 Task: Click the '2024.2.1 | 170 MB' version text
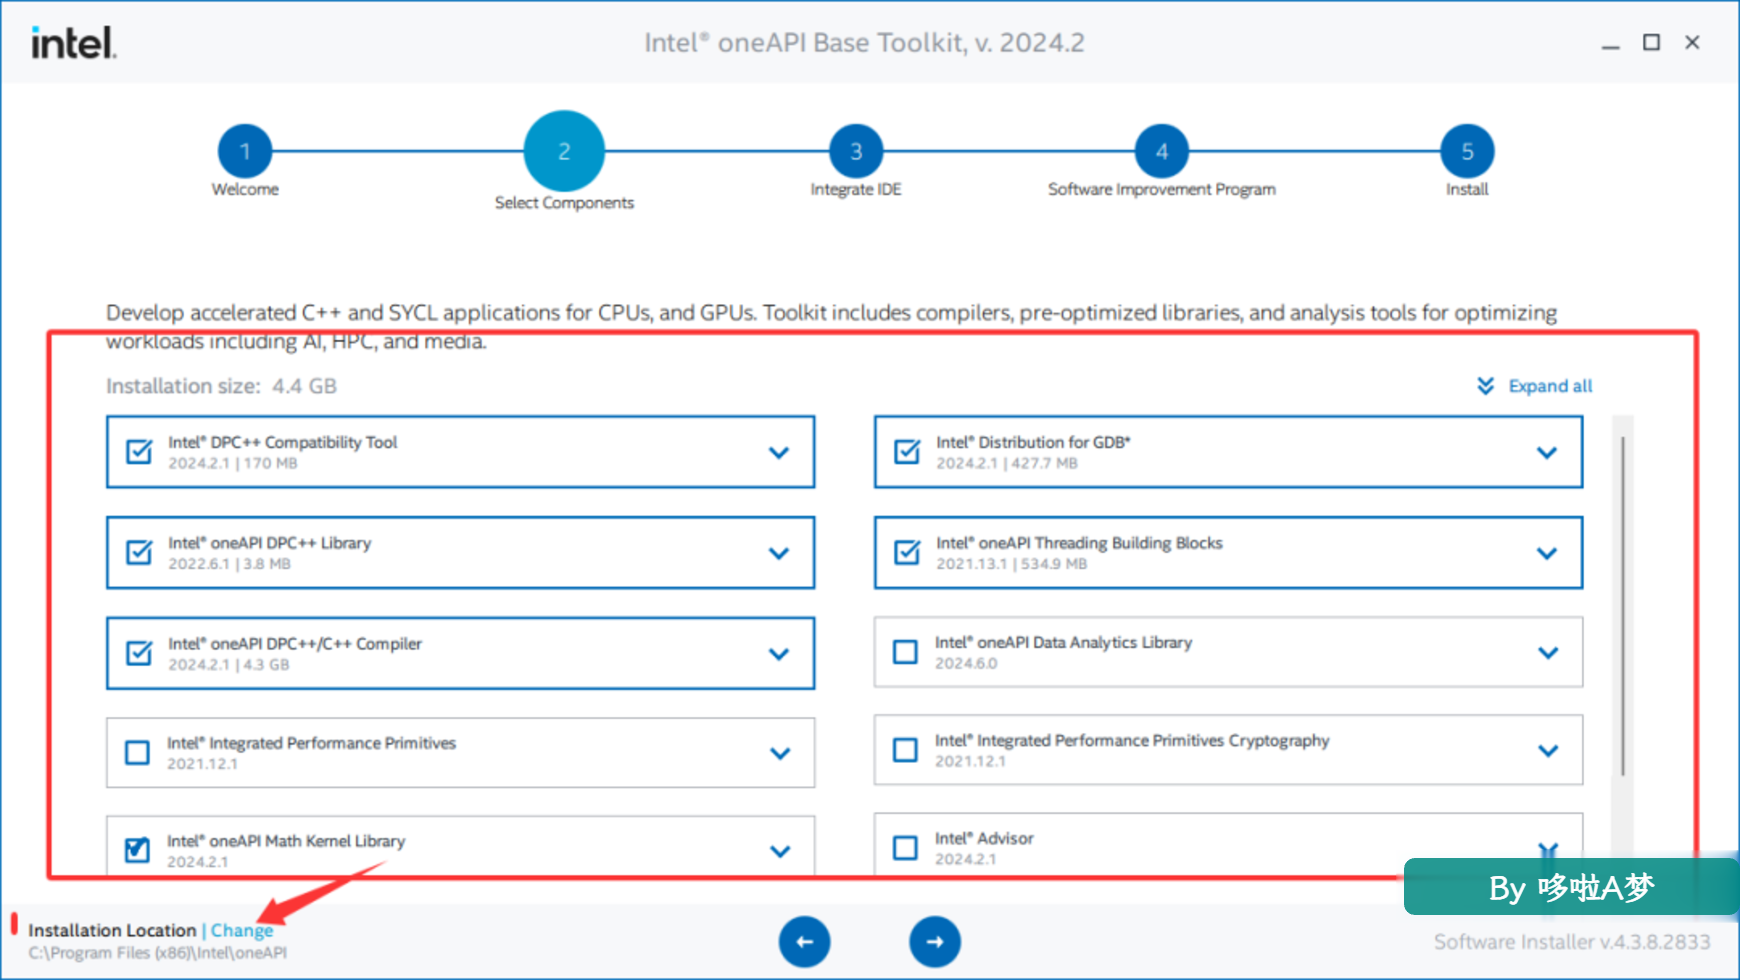232,463
